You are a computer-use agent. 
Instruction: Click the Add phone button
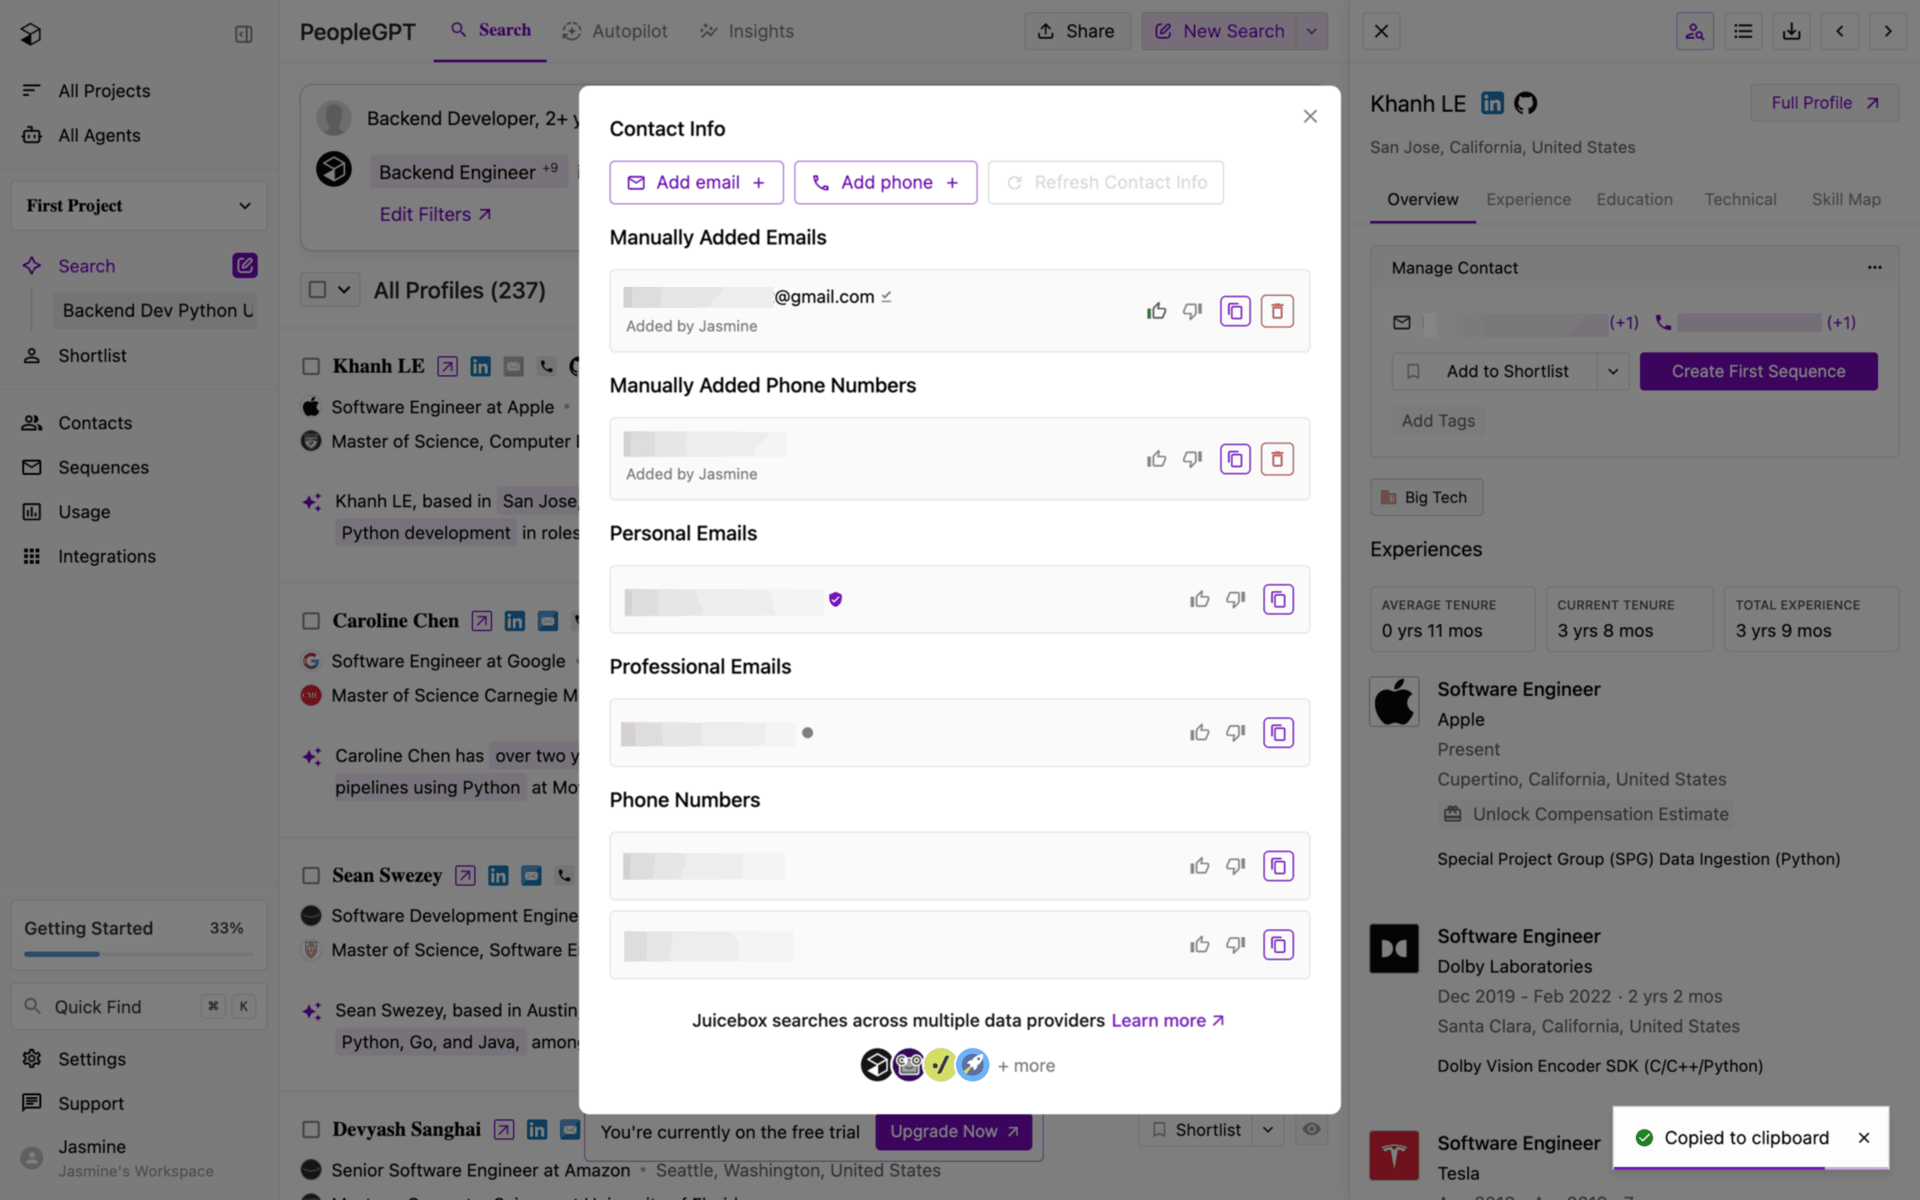click(885, 183)
